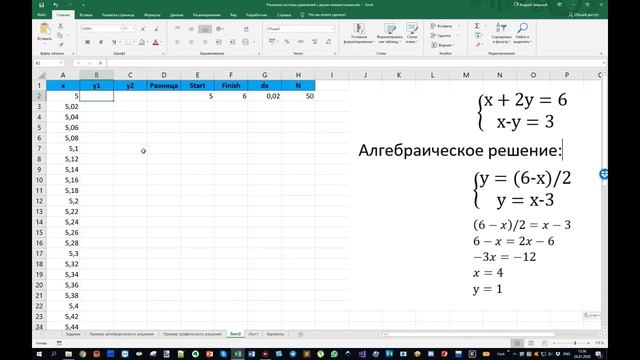Toggle bottom vertical alignment

point(205,29)
